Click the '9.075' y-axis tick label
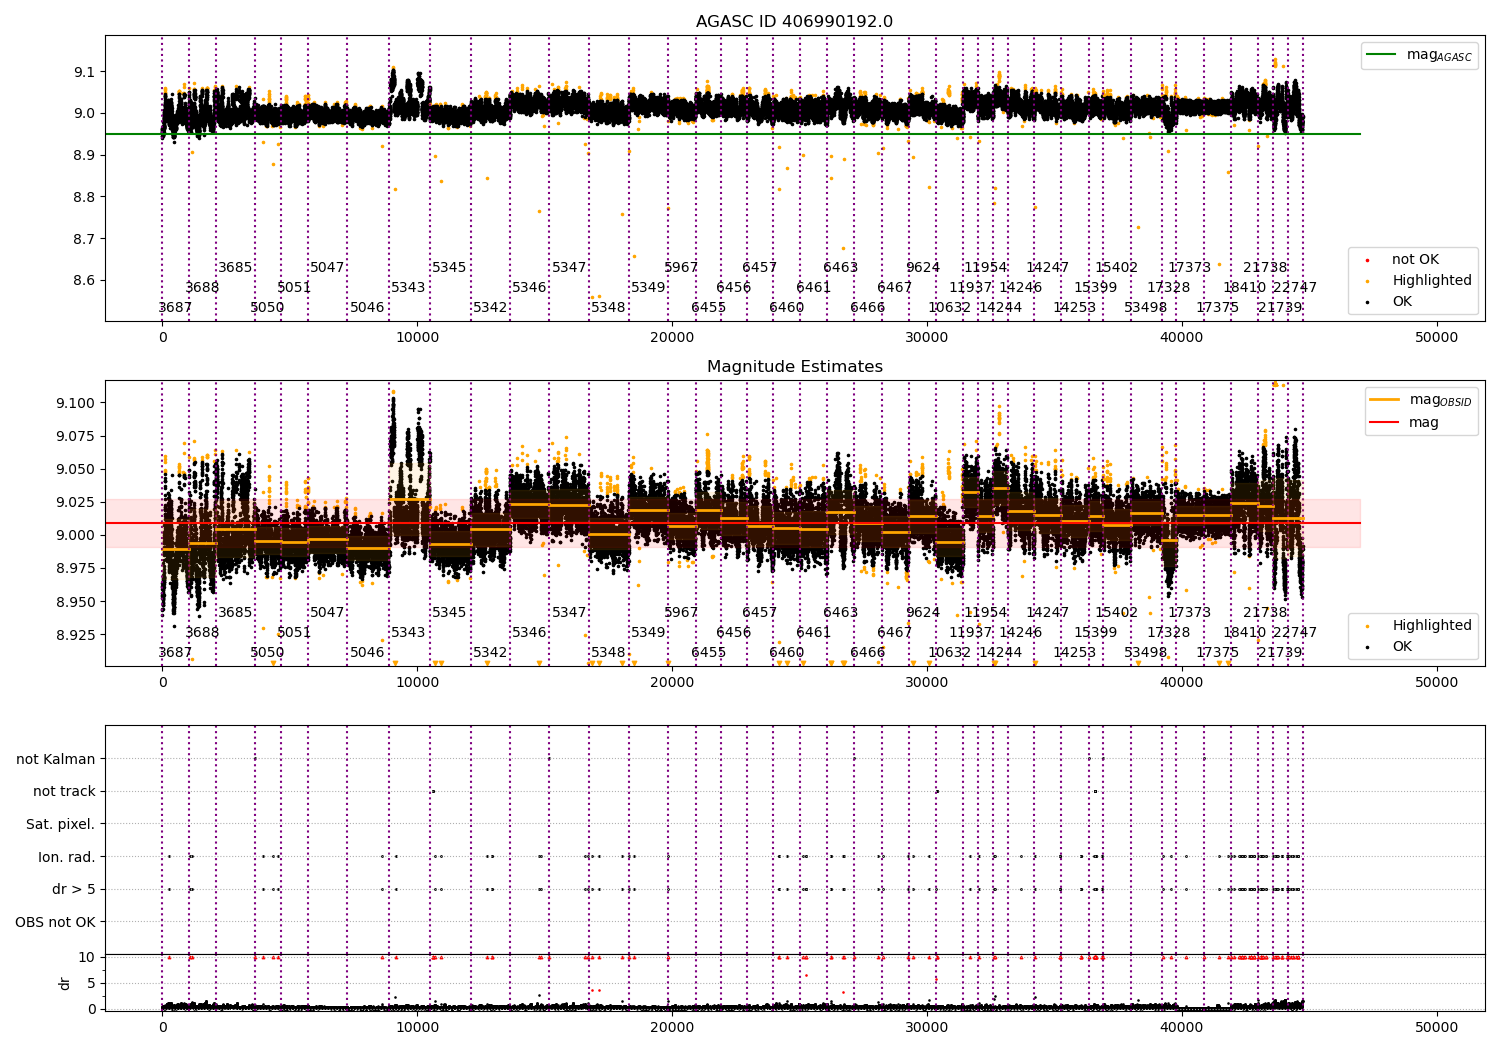 click(75, 436)
